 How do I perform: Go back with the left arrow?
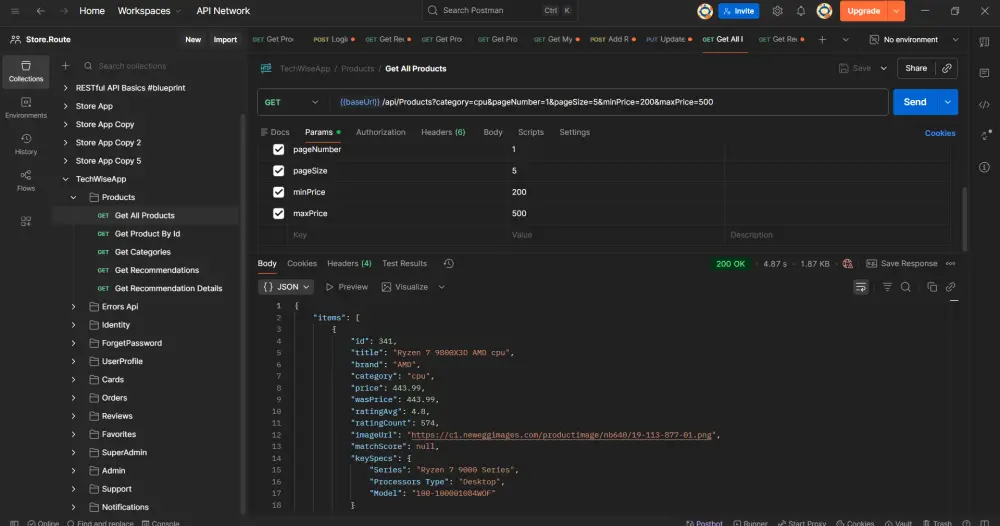(x=41, y=11)
